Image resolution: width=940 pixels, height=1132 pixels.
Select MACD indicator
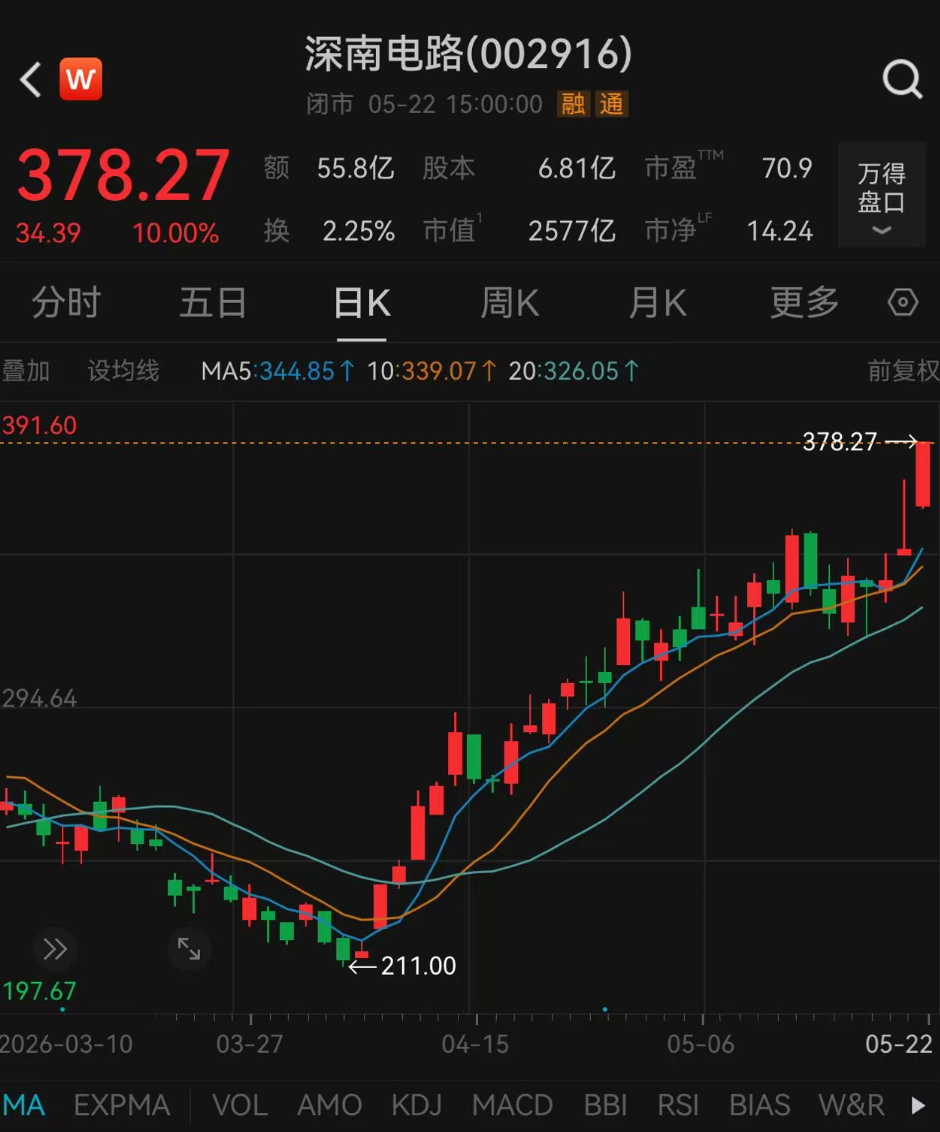pos(513,1105)
